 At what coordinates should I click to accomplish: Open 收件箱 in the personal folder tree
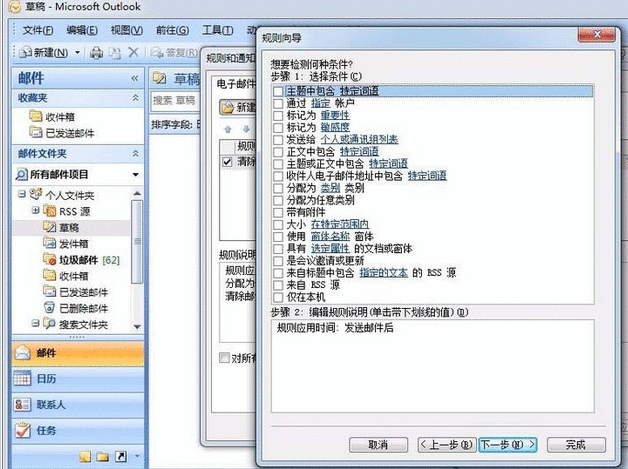pos(66,276)
